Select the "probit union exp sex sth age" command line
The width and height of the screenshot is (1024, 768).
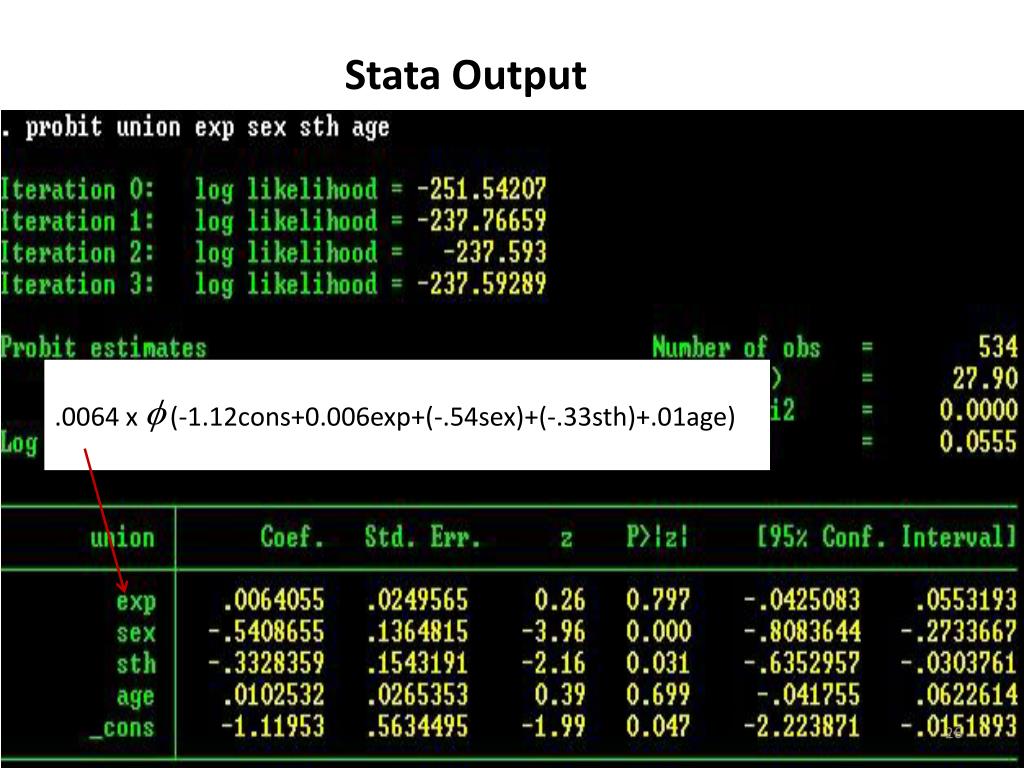click(x=208, y=127)
